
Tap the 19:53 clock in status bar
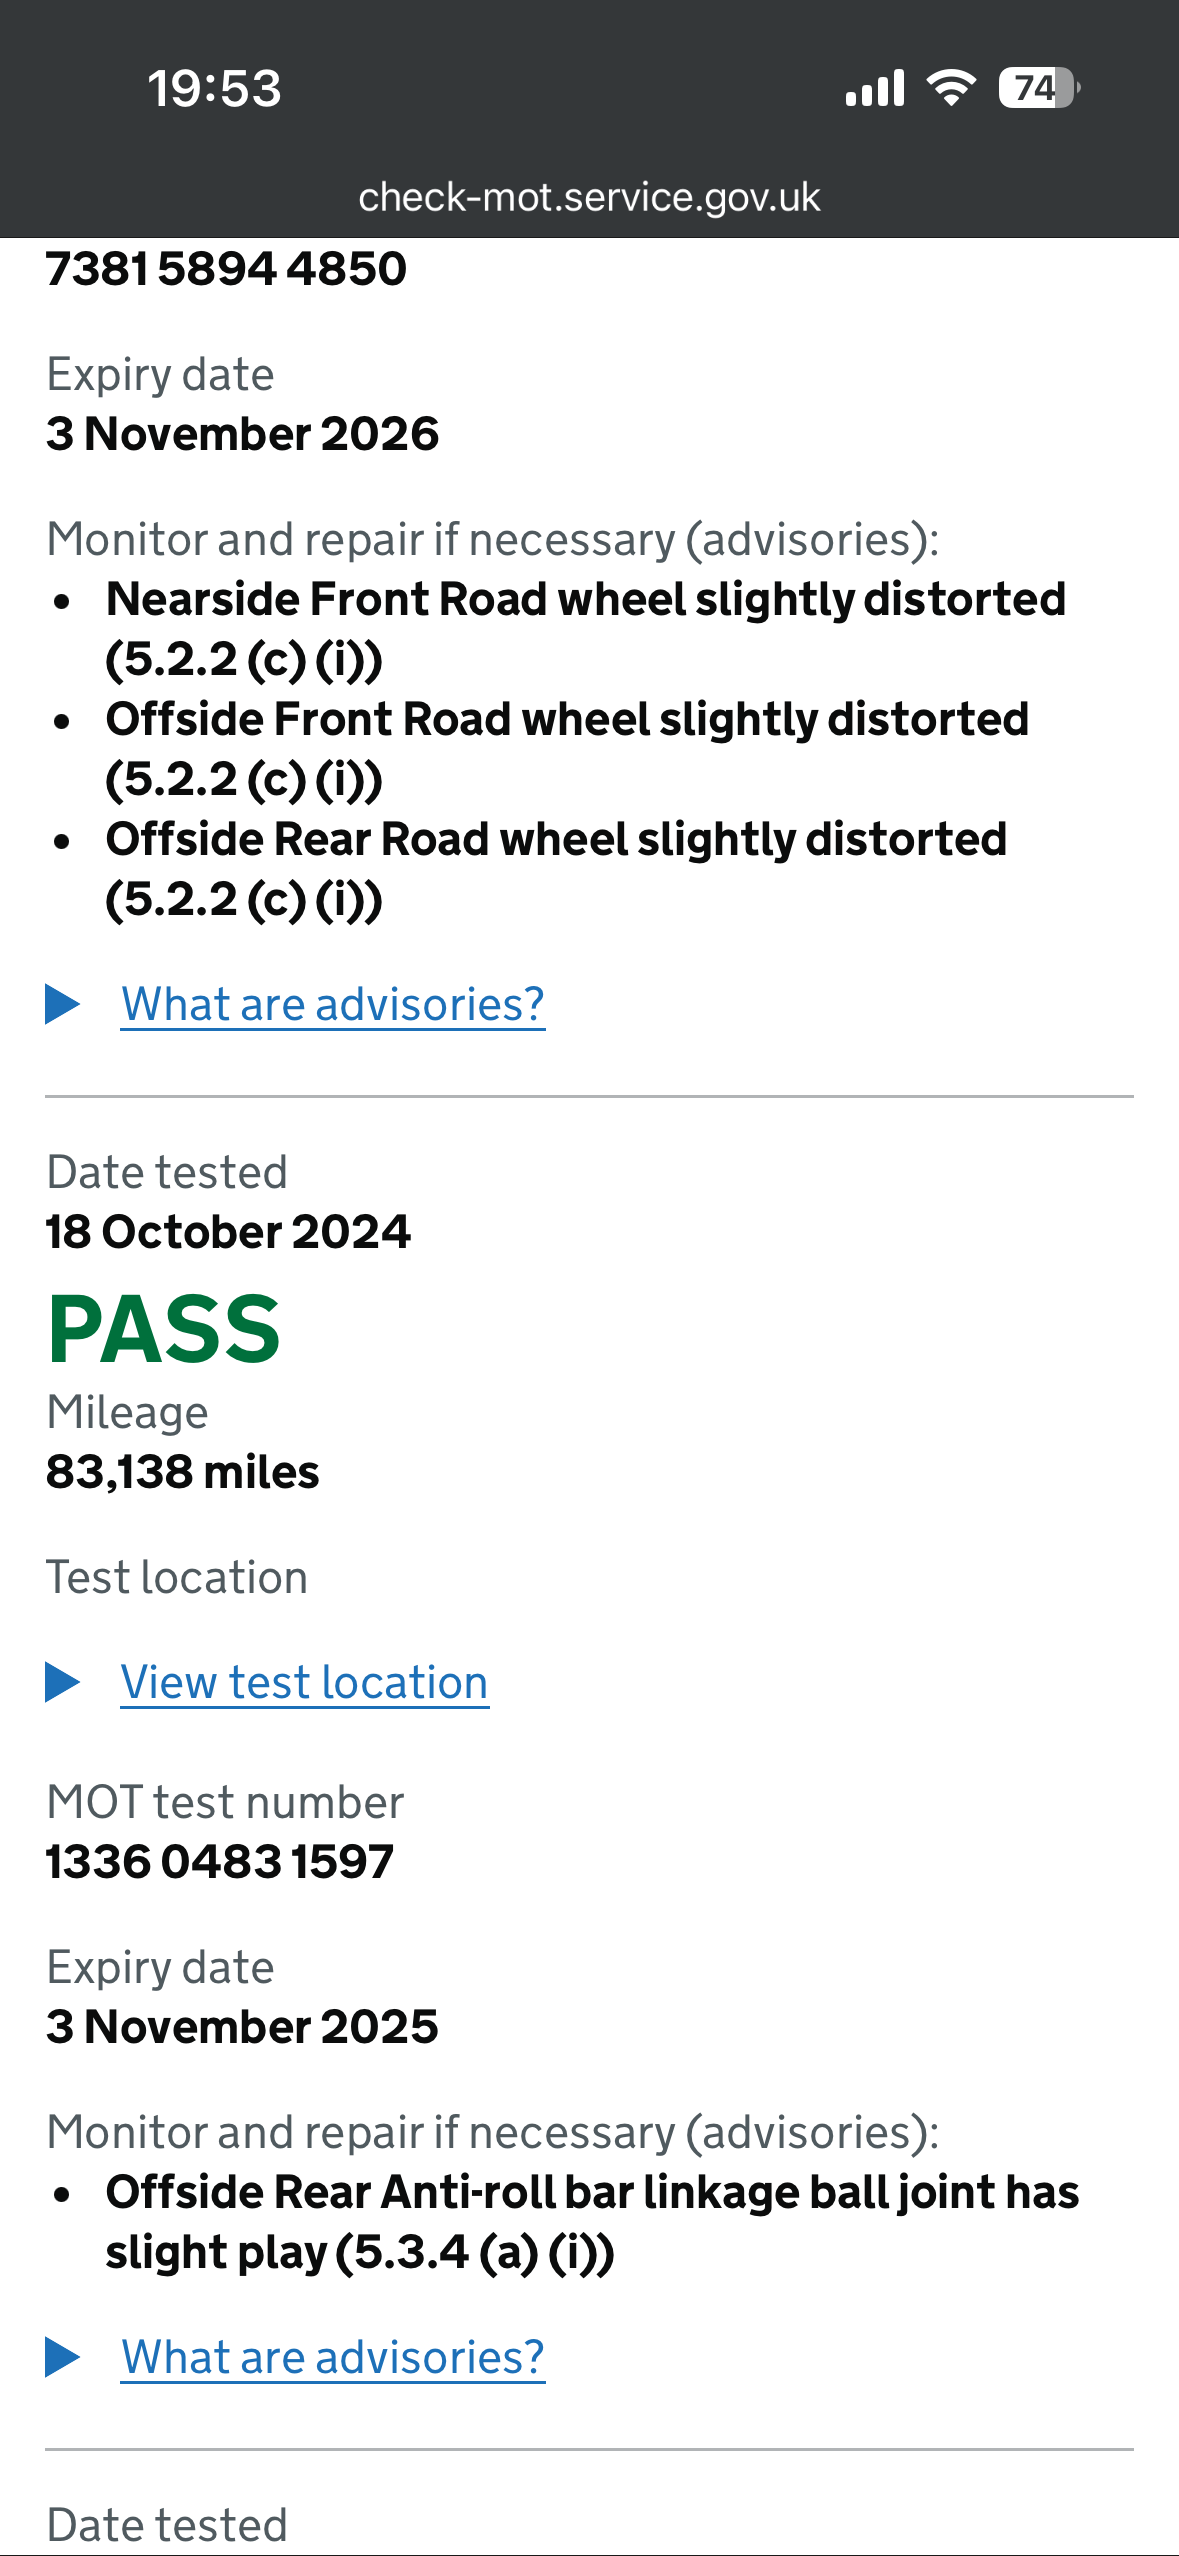point(214,88)
